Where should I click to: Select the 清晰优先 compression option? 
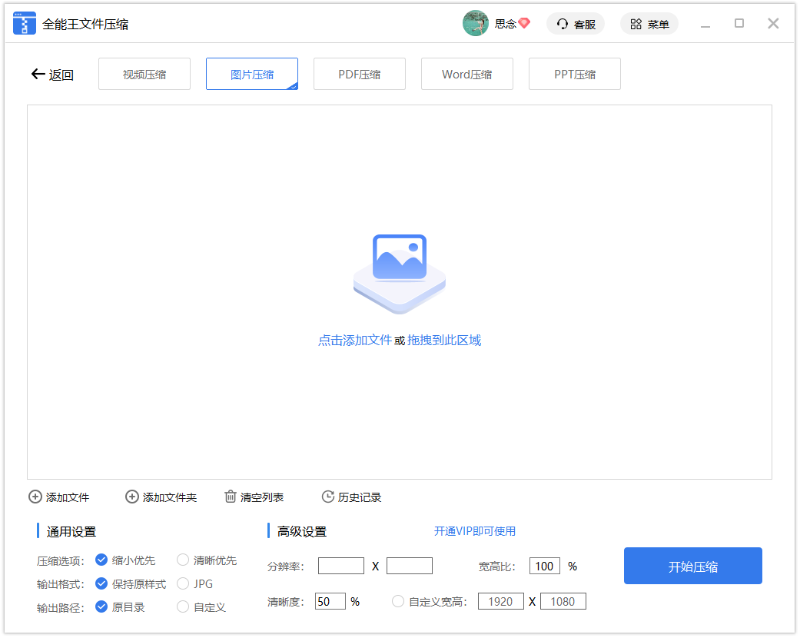point(183,560)
